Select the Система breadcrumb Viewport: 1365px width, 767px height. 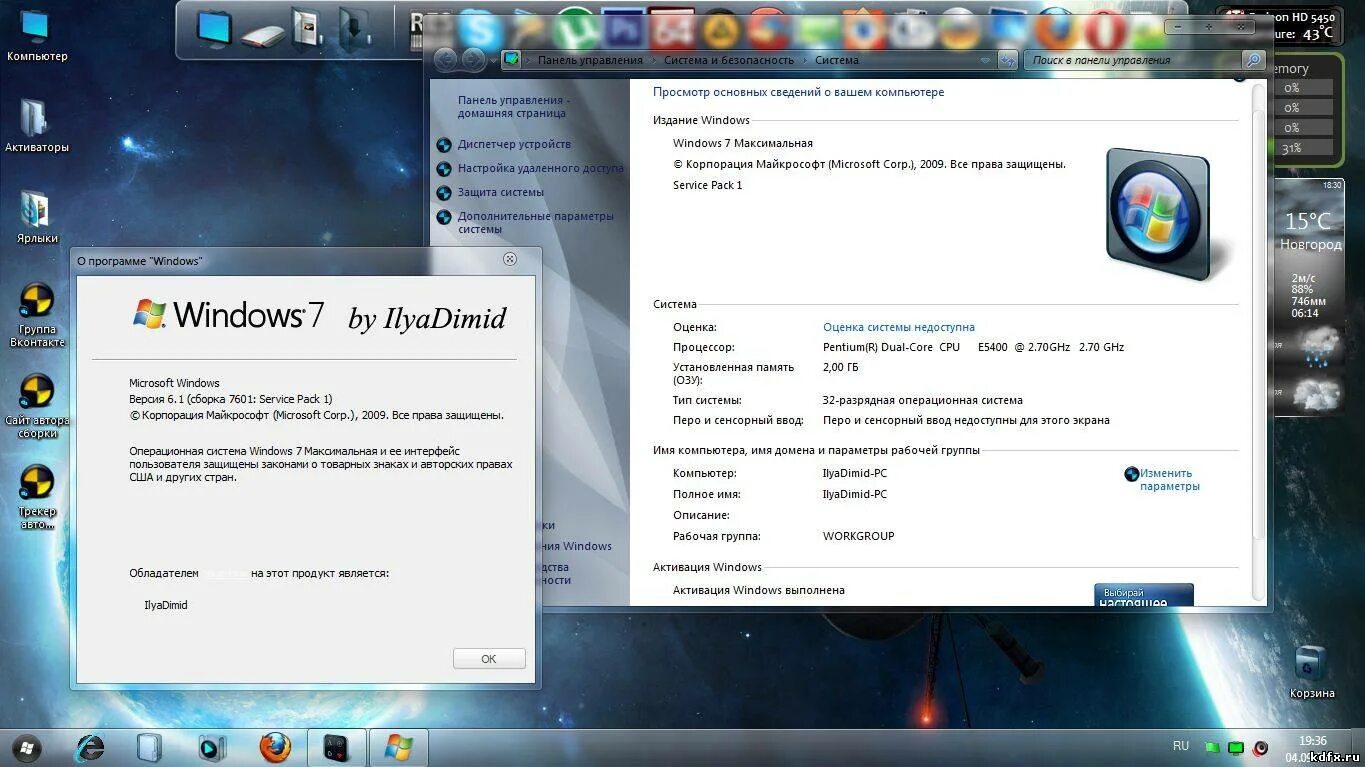click(837, 60)
